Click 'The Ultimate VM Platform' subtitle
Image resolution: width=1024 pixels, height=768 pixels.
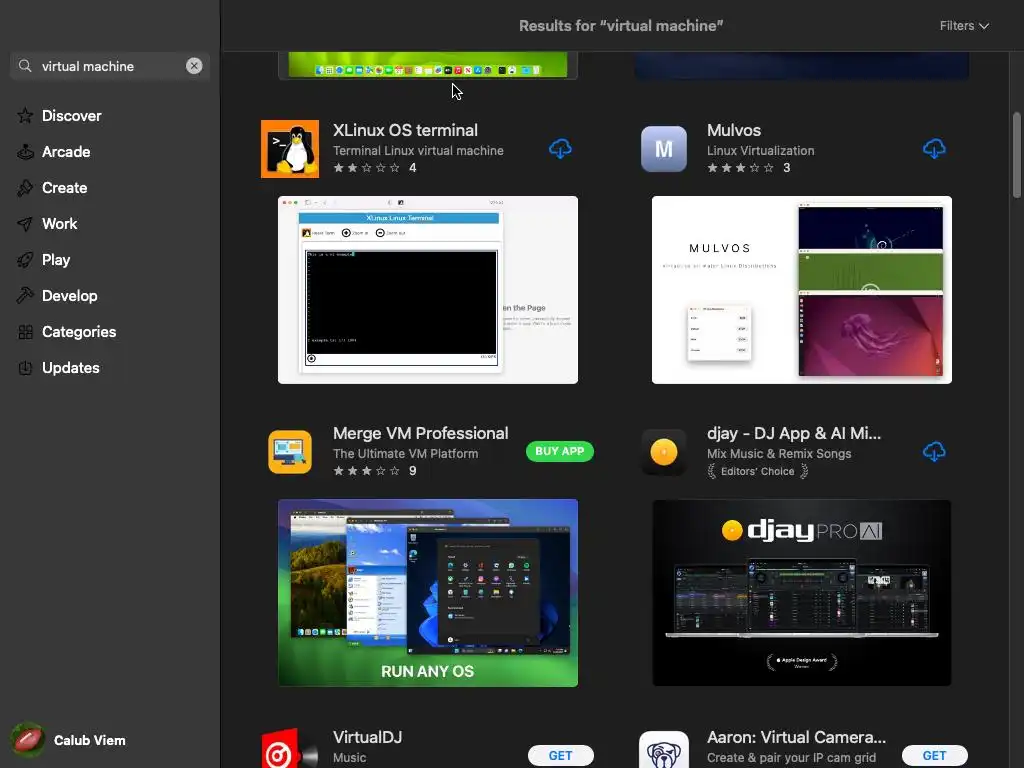(x=406, y=453)
